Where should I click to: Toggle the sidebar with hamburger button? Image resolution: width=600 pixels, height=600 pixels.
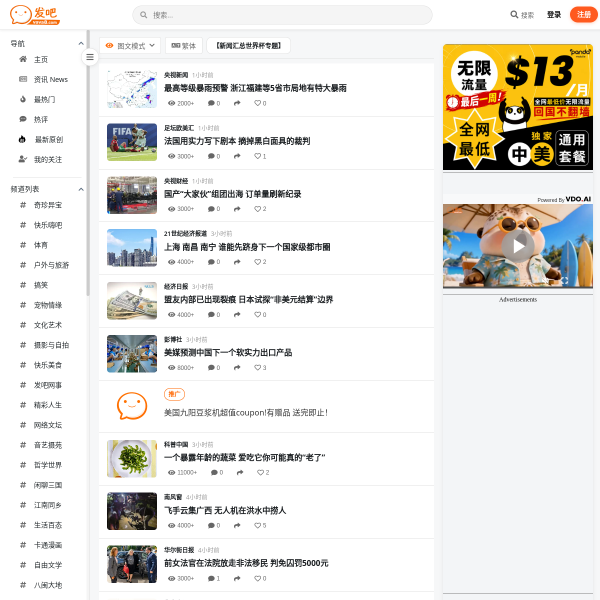click(x=90, y=57)
